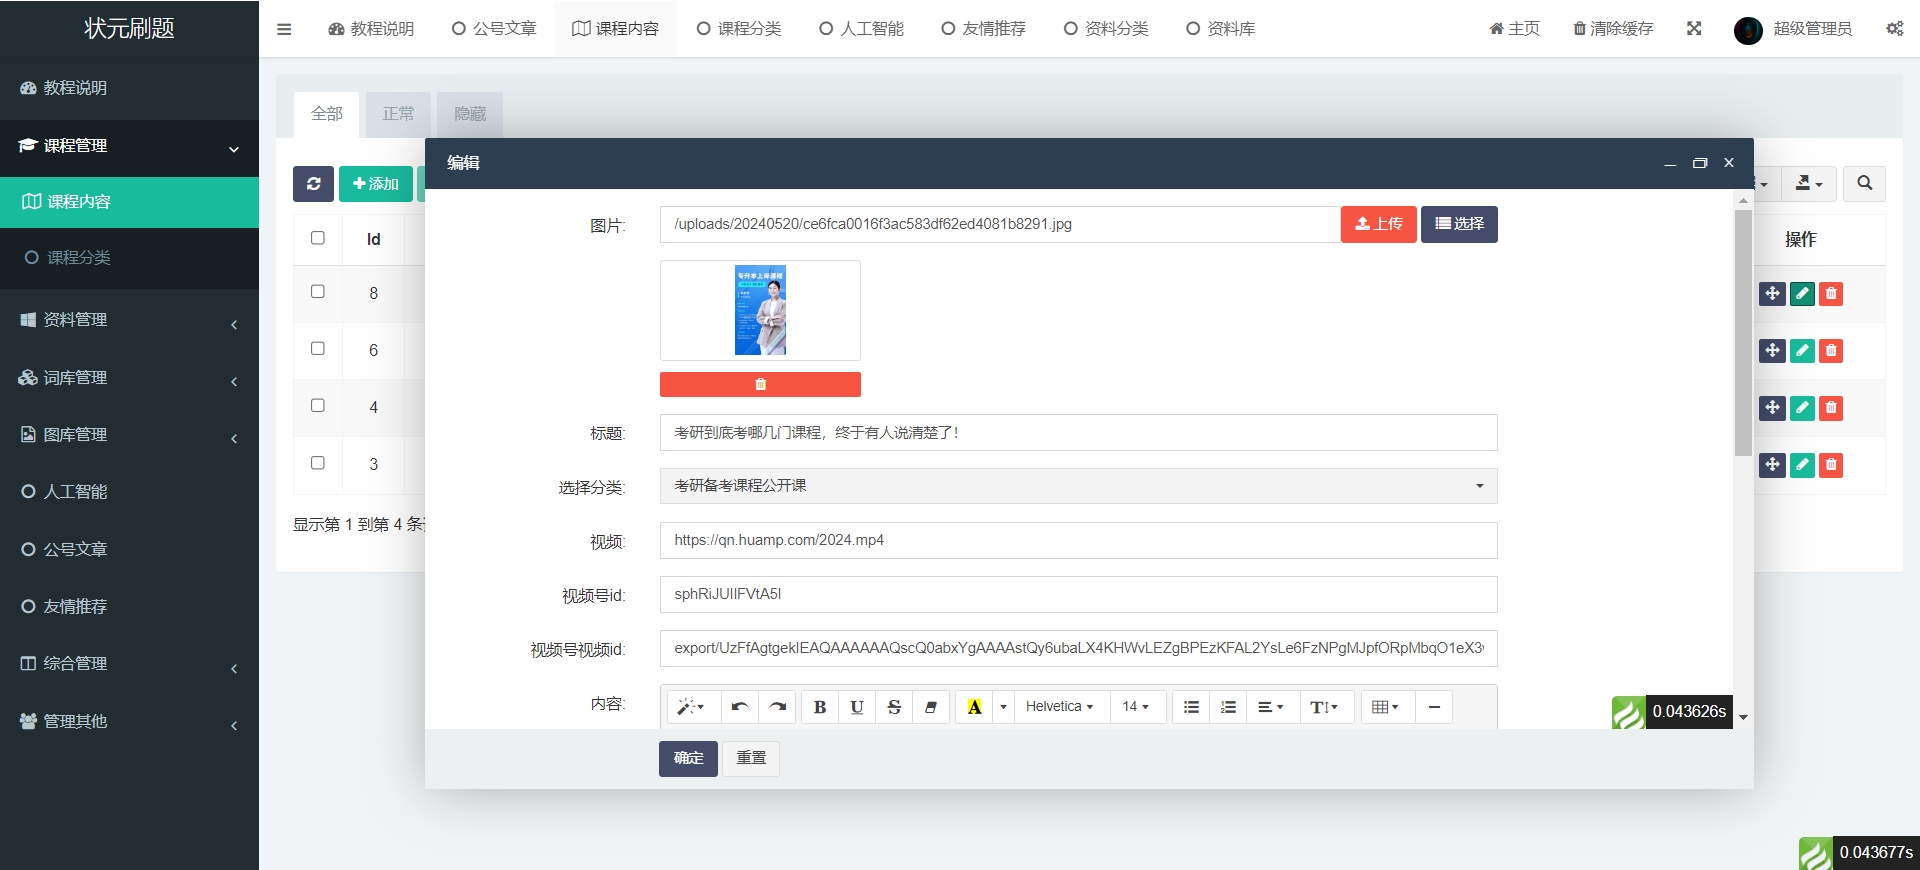Click the yellow highlight text color button
1920x870 pixels.
point(974,707)
